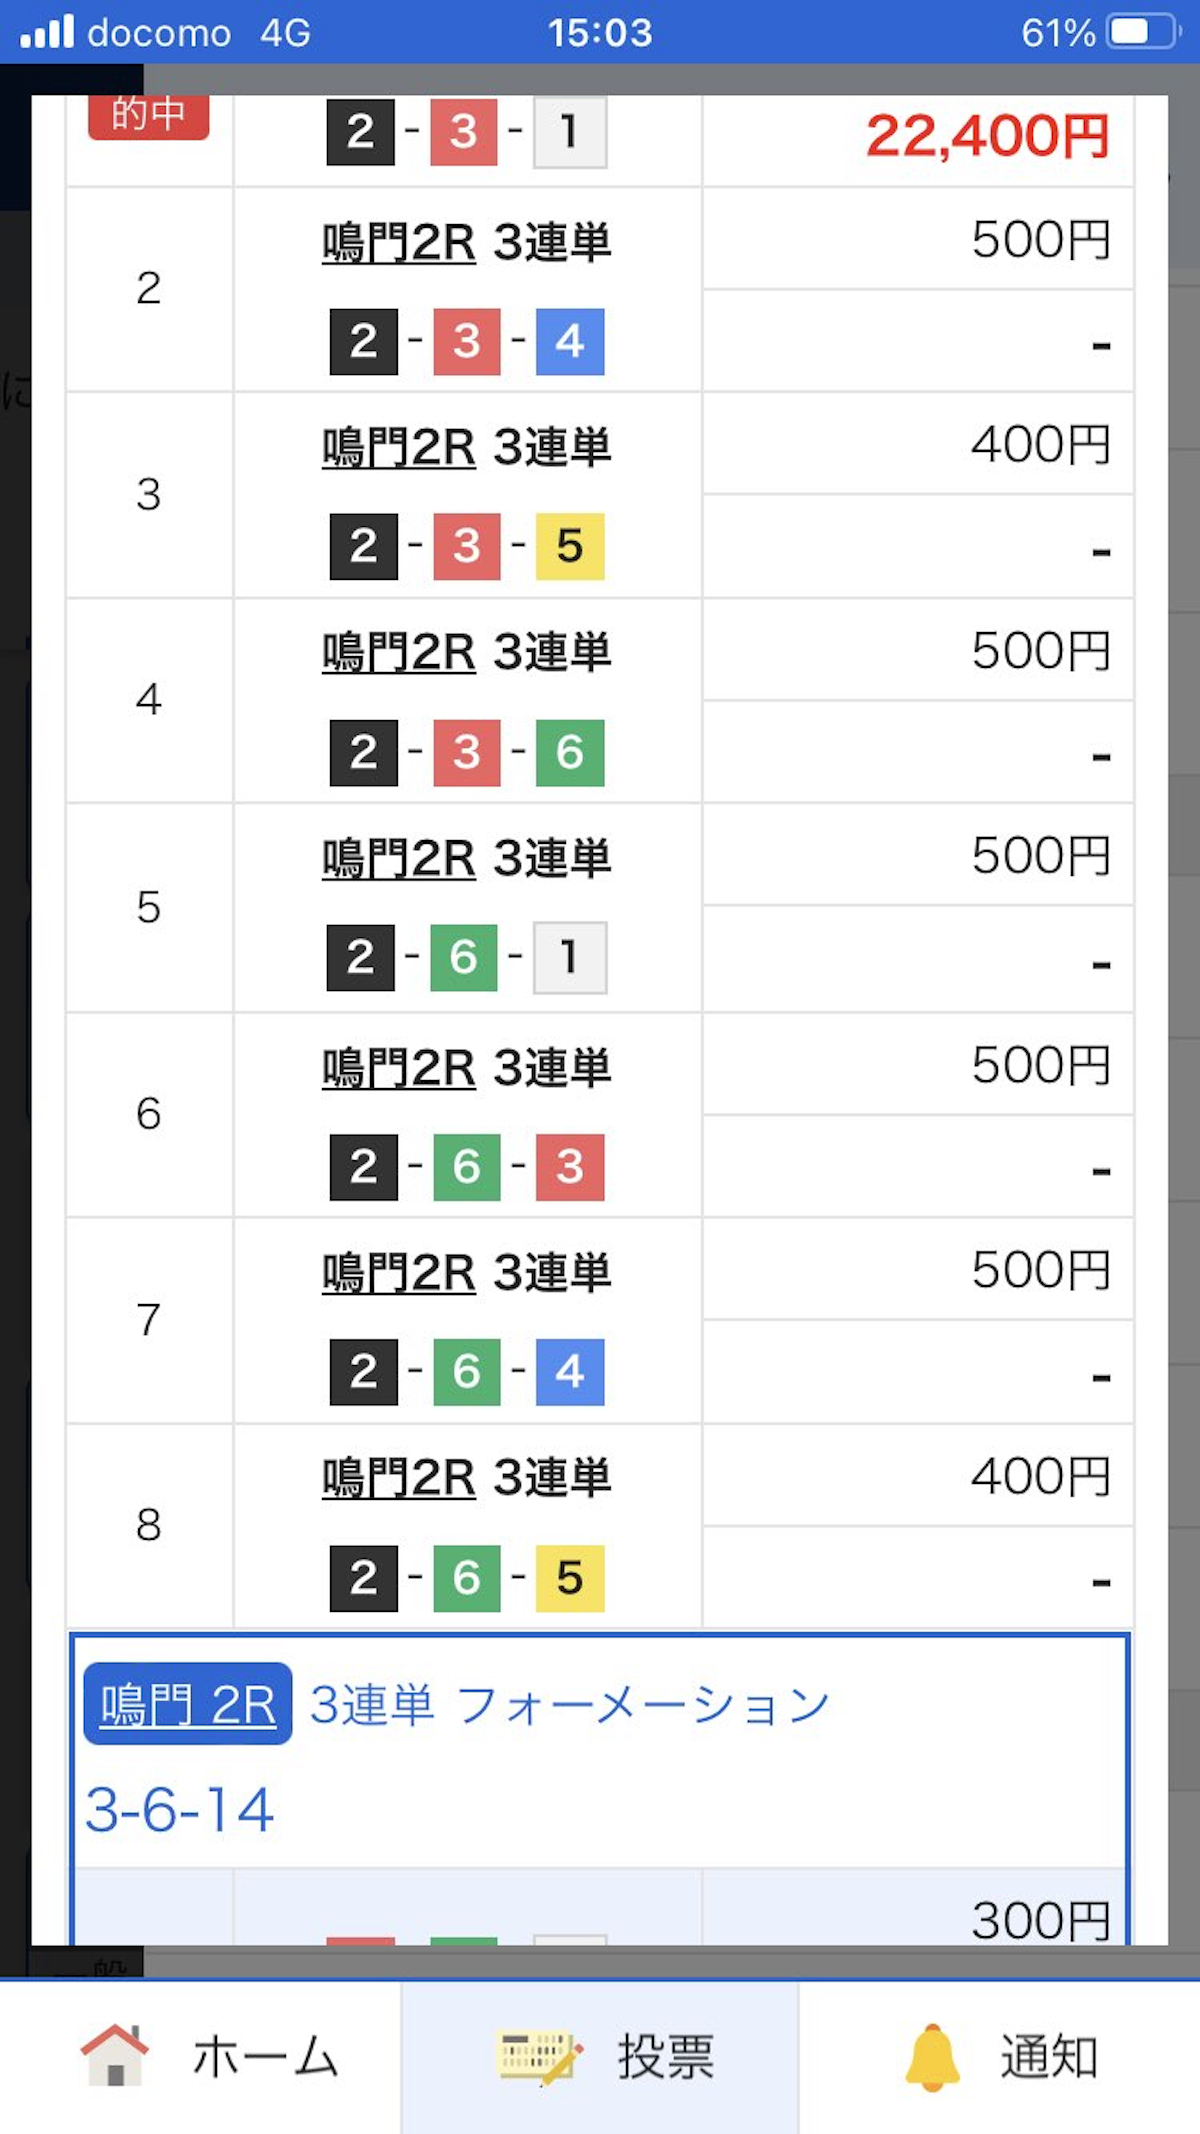1200x2134 pixels.
Task: Tap the 通知 notification bell icon
Action: (932, 2056)
